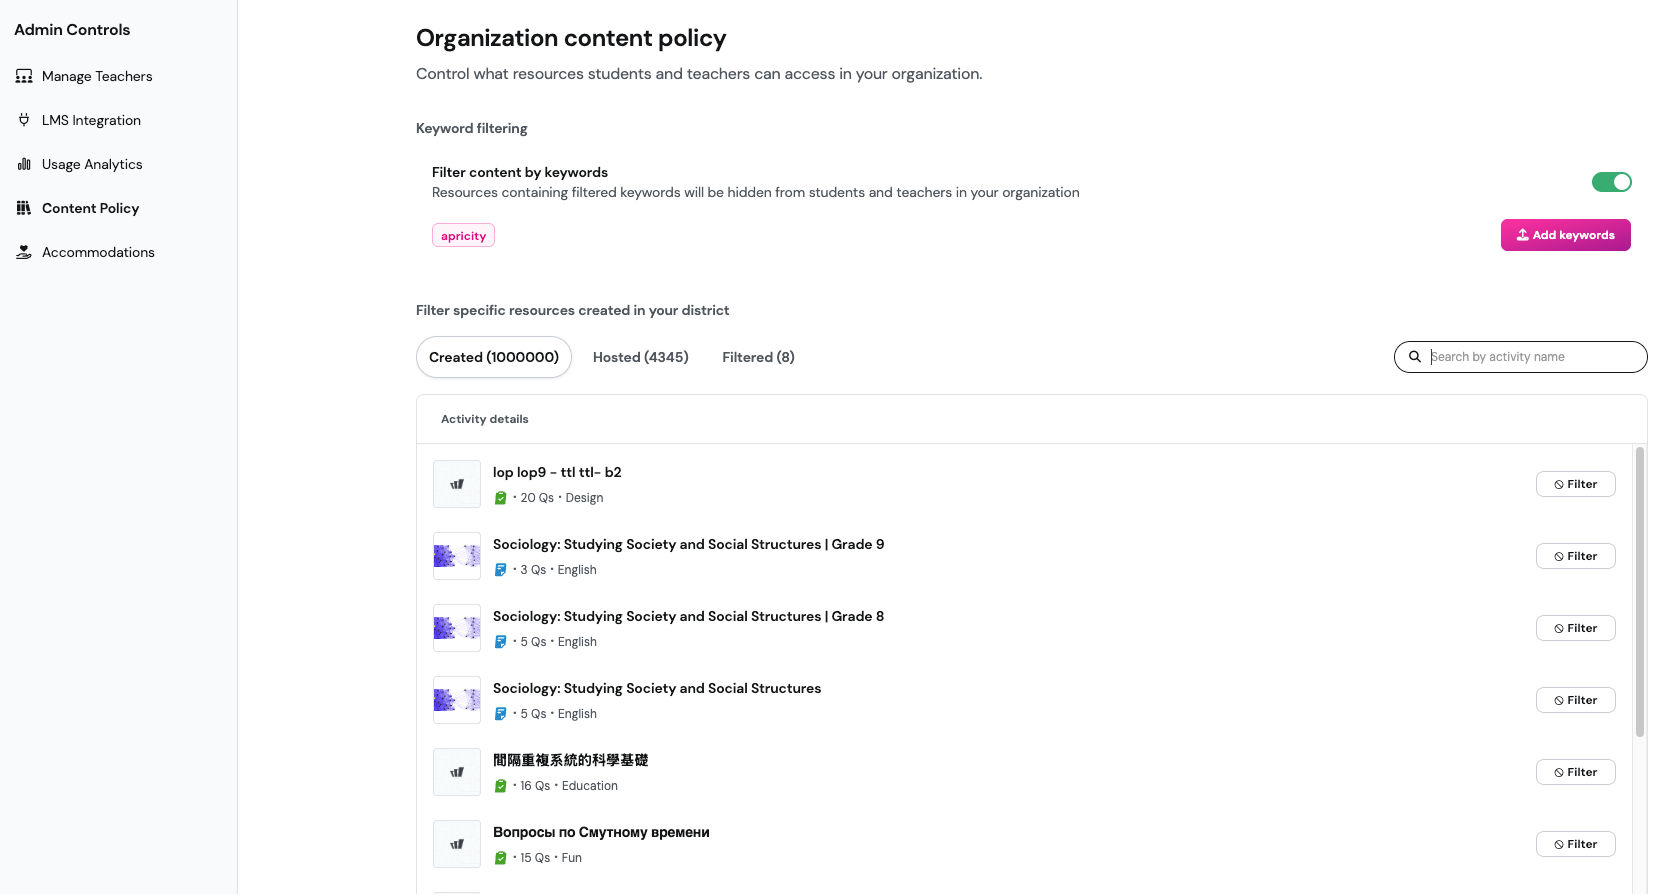This screenshot has width=1674, height=894.
Task: Disable the keyword filtering toggle
Action: pos(1611,182)
